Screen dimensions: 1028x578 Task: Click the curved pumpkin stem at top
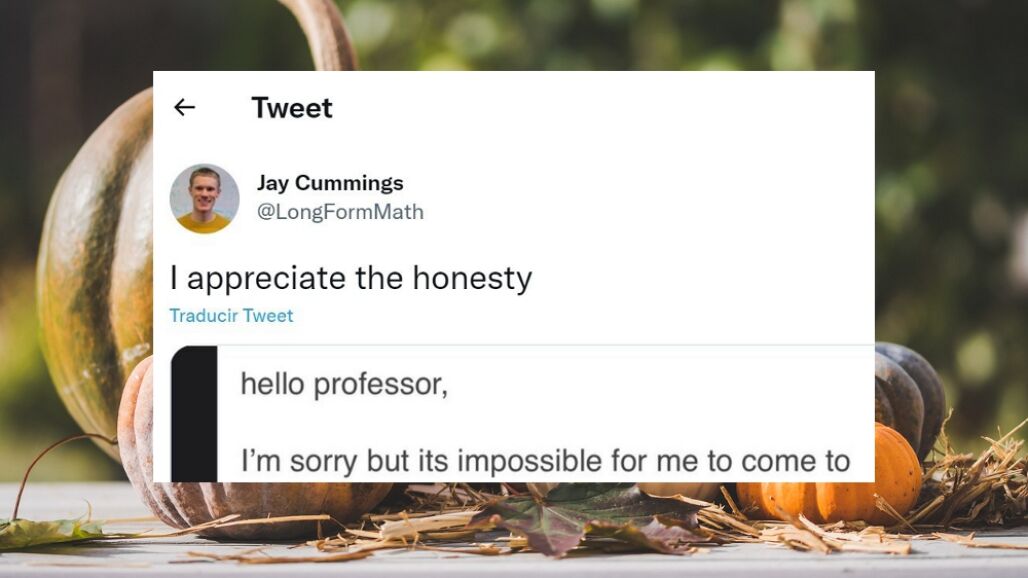pos(321,34)
